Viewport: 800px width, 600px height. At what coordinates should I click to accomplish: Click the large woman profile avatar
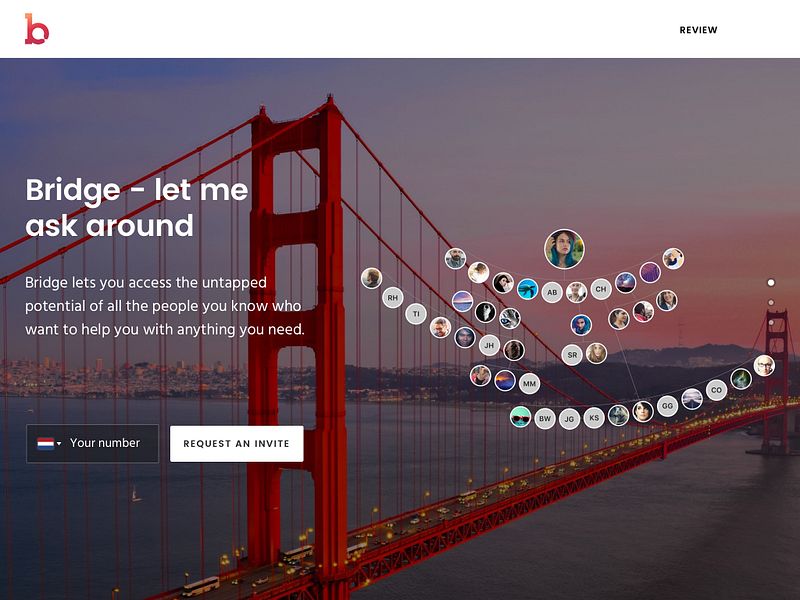point(564,249)
